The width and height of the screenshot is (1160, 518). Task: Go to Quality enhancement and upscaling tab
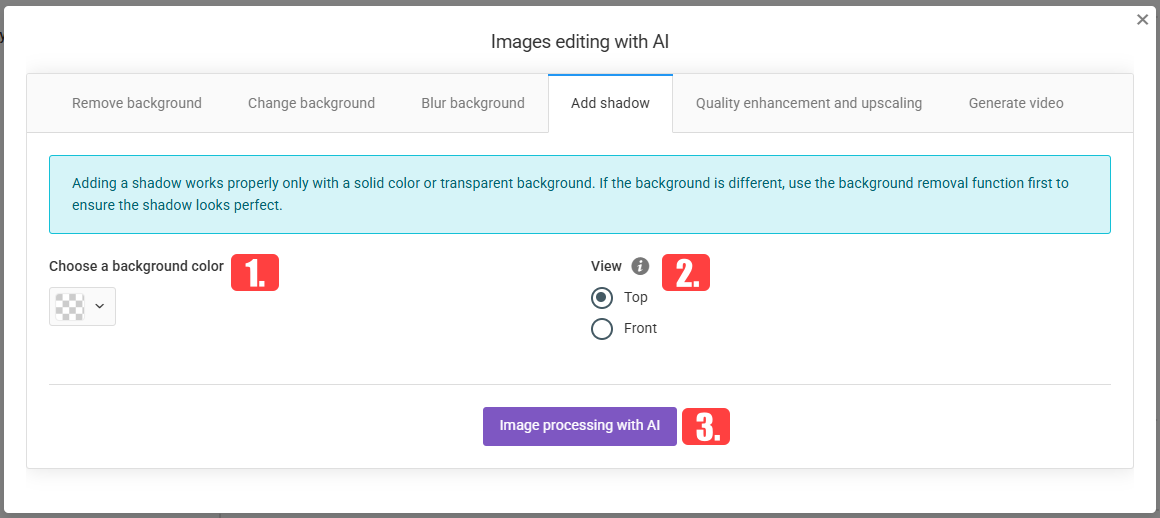pyautogui.click(x=809, y=103)
